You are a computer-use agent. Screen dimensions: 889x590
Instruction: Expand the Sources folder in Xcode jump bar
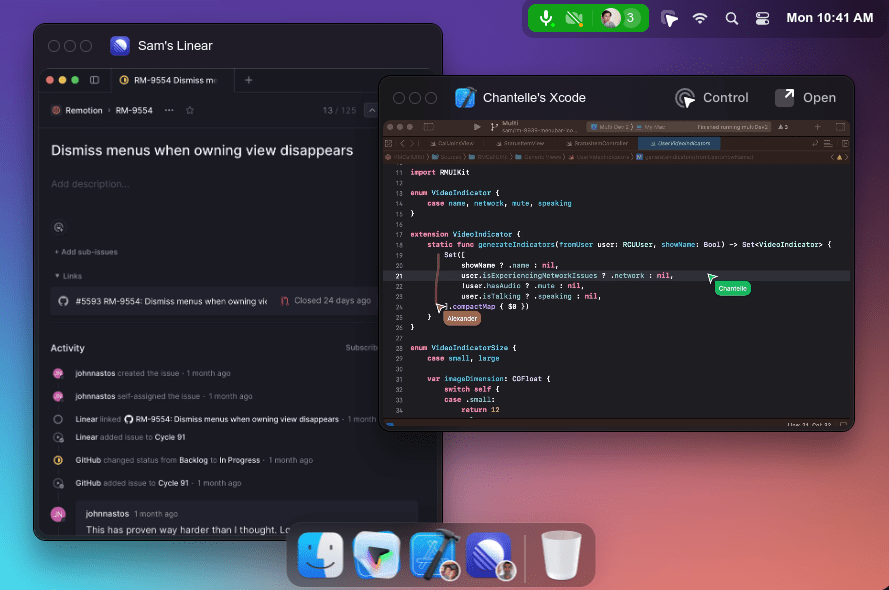click(x=446, y=157)
